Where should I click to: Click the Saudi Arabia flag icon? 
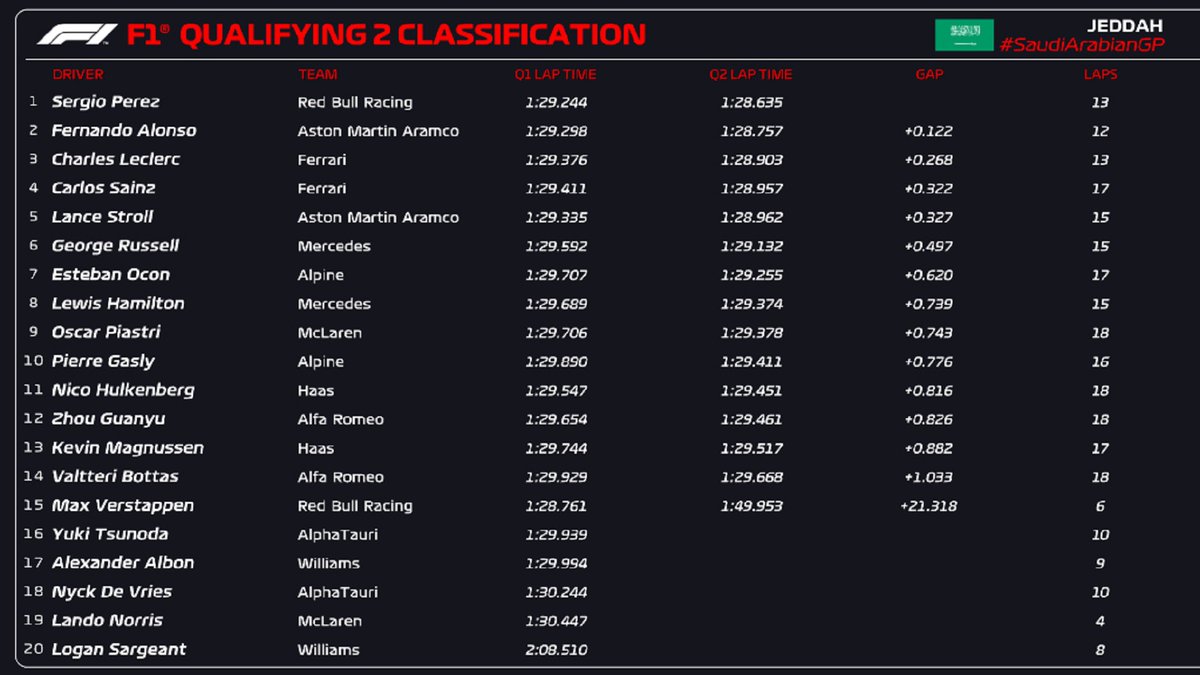964,35
